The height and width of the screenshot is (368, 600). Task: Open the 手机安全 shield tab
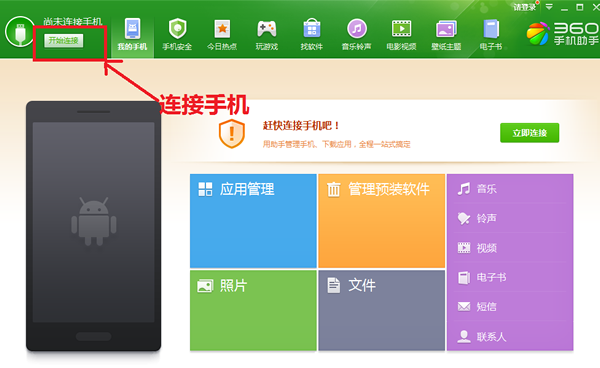tap(177, 35)
